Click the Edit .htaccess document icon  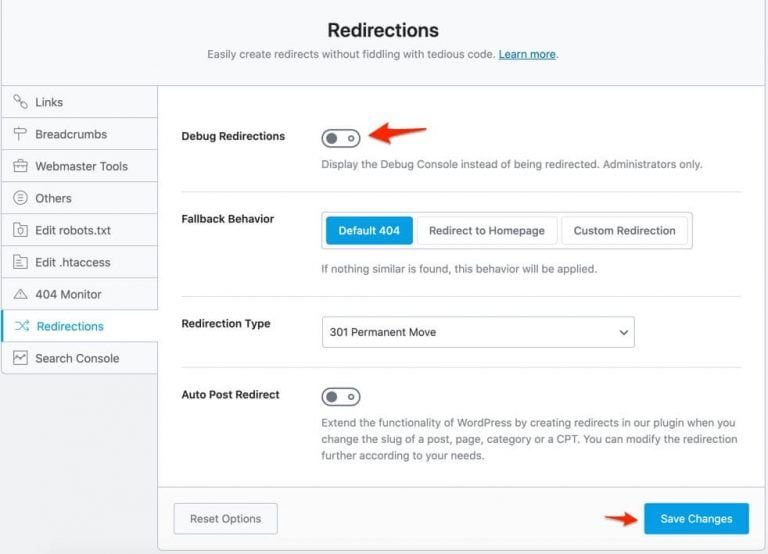click(x=20, y=262)
